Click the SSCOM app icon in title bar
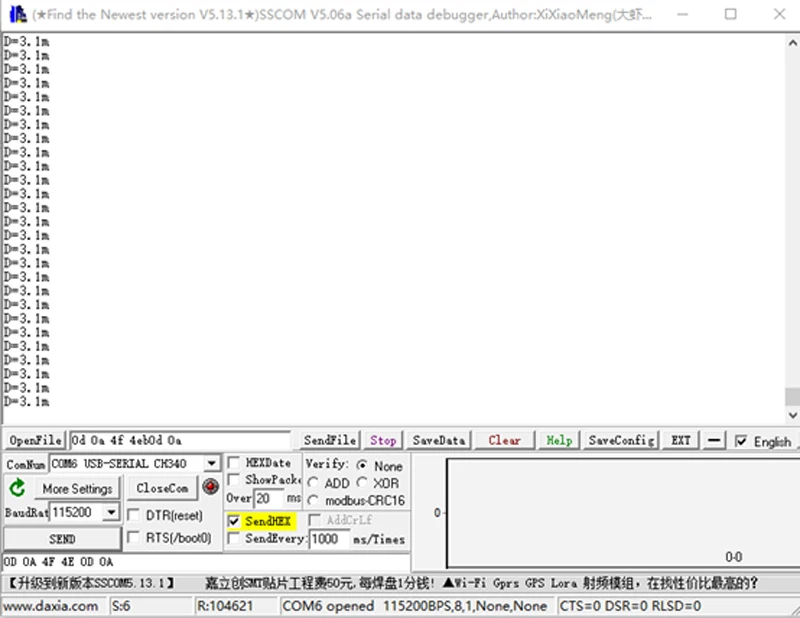The image size is (800, 618). tap(18, 14)
